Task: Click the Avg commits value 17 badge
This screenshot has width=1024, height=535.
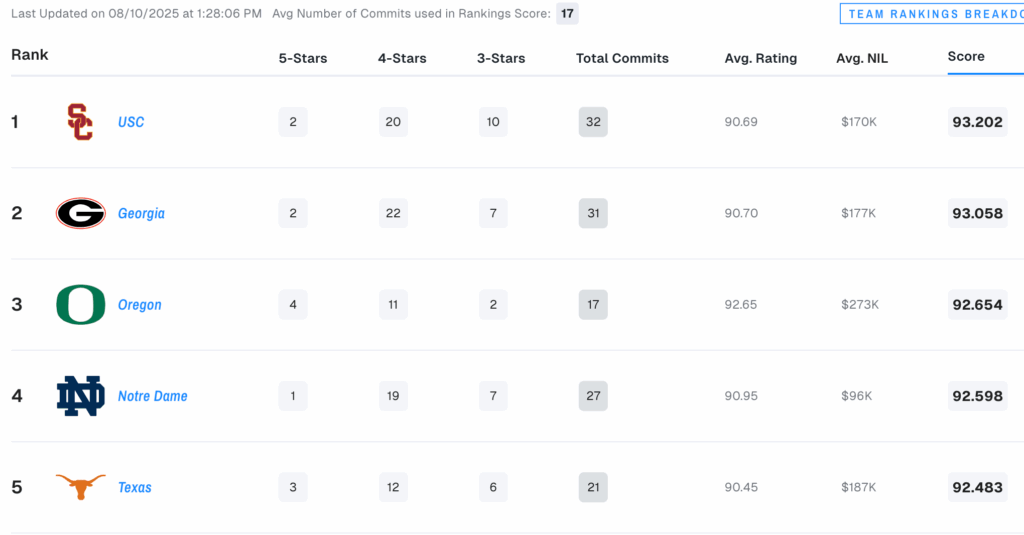Action: (x=567, y=14)
